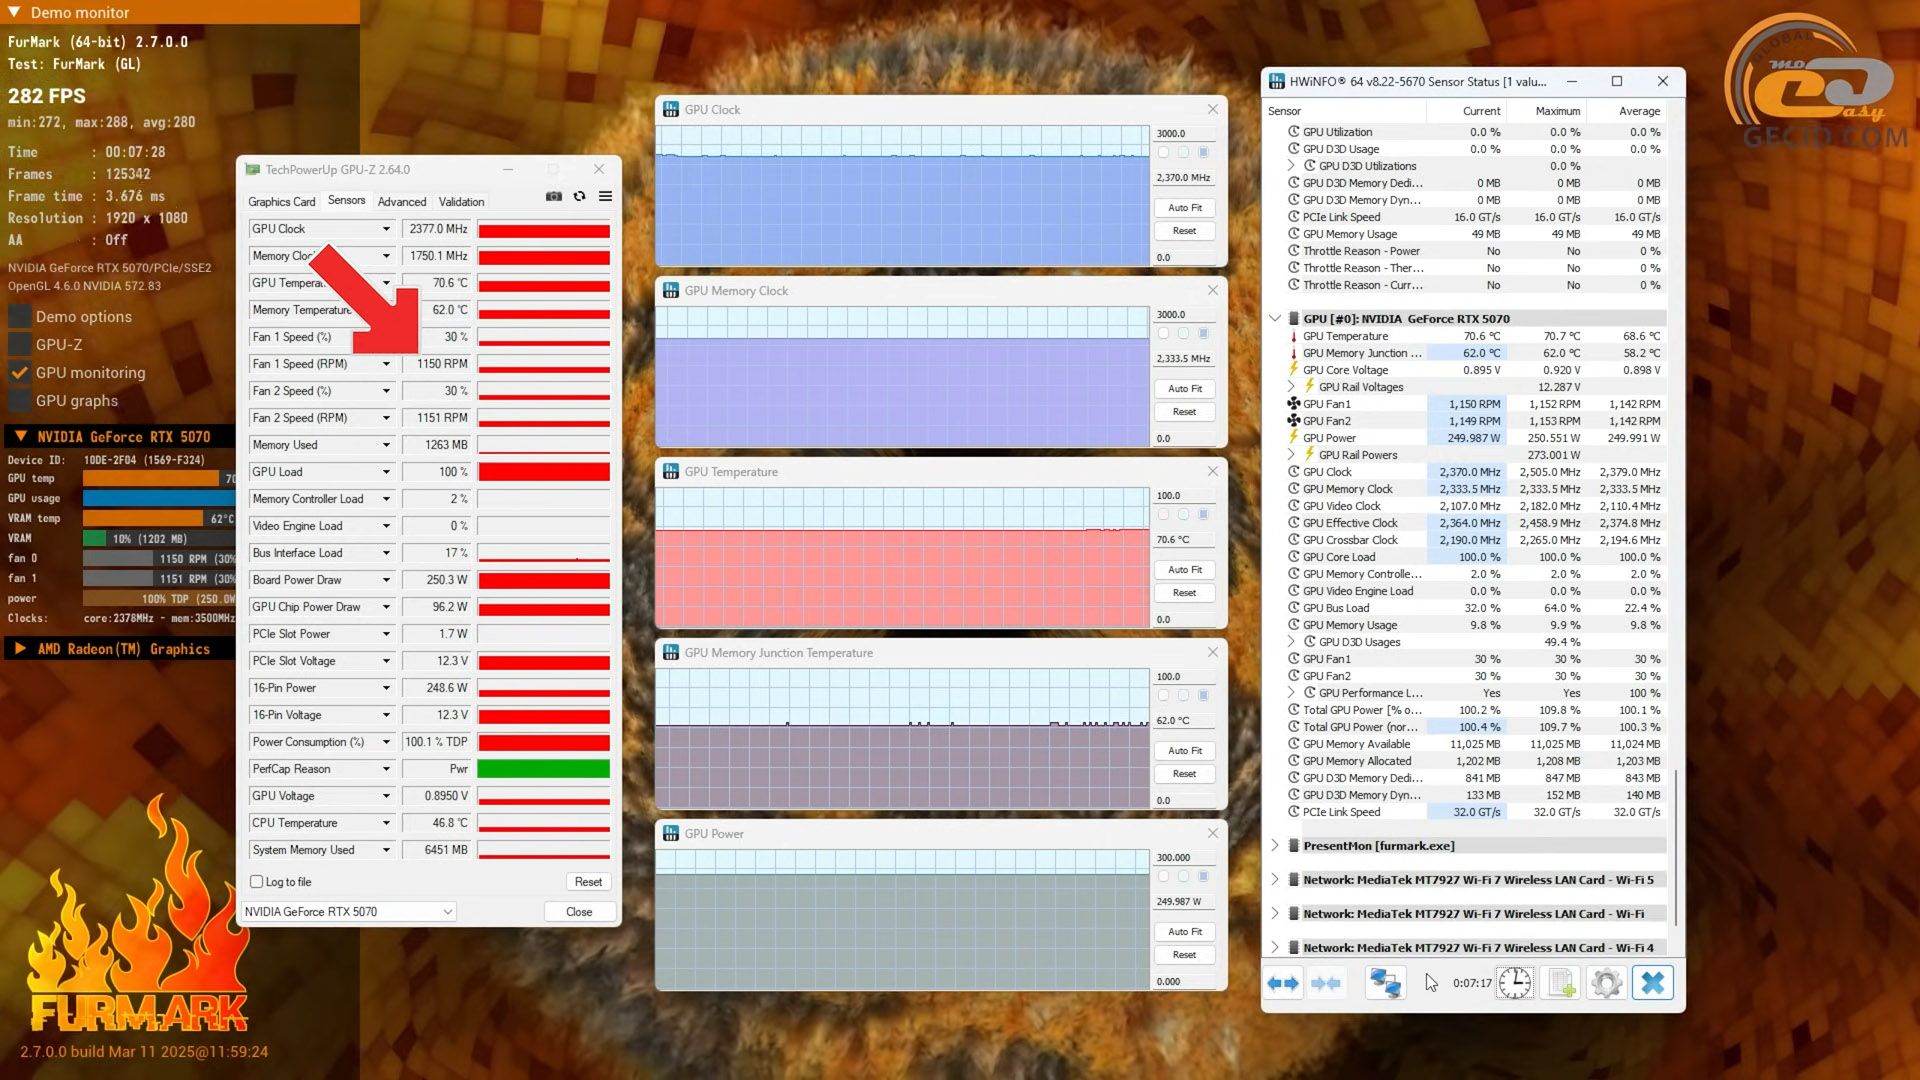Click the fan icon beside GPU Fan1 reading
The width and height of the screenshot is (1920, 1080).
1294,404
